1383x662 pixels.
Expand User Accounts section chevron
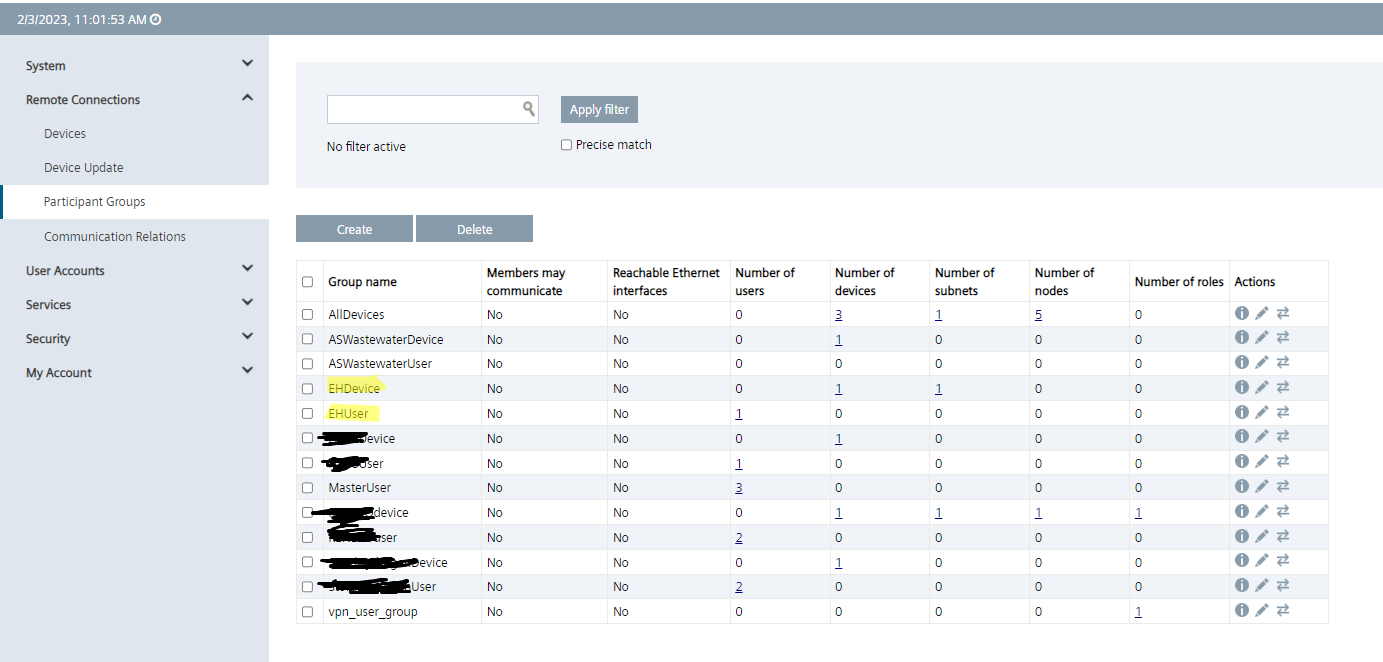coord(248,269)
